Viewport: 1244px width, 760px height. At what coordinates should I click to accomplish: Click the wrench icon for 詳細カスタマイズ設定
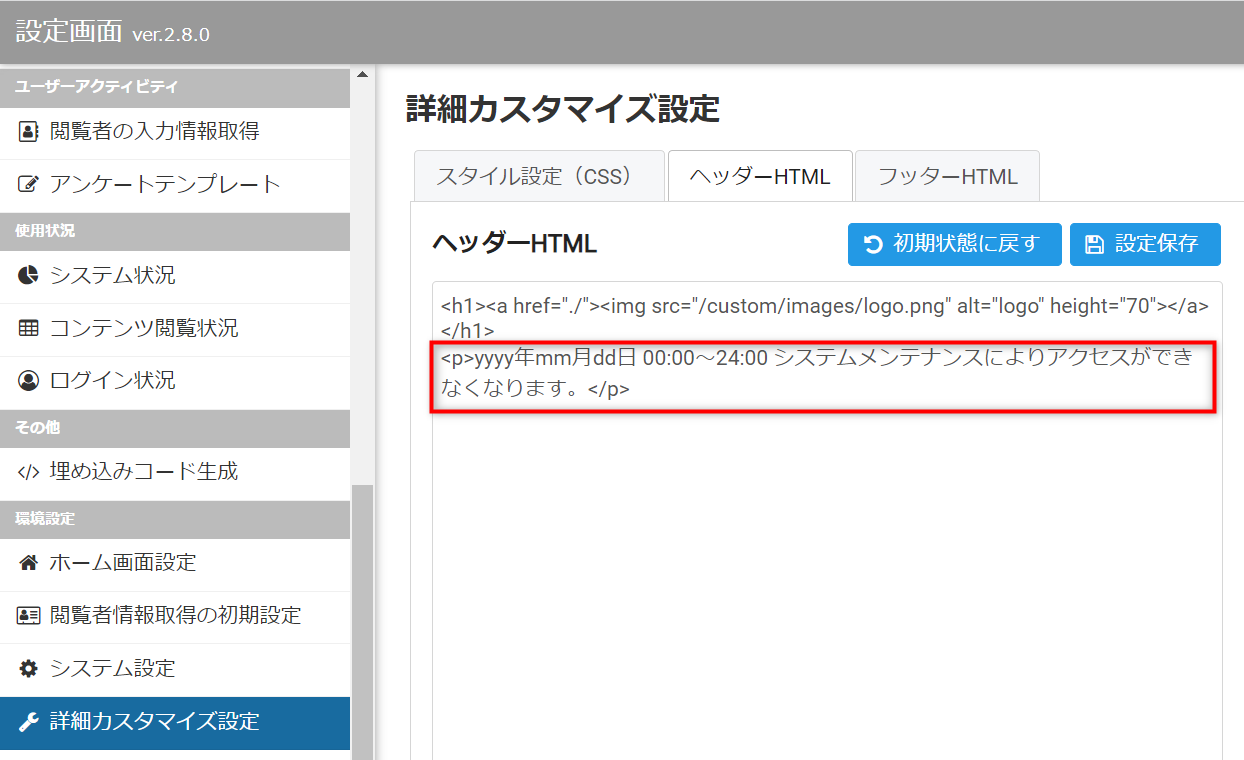[29, 722]
